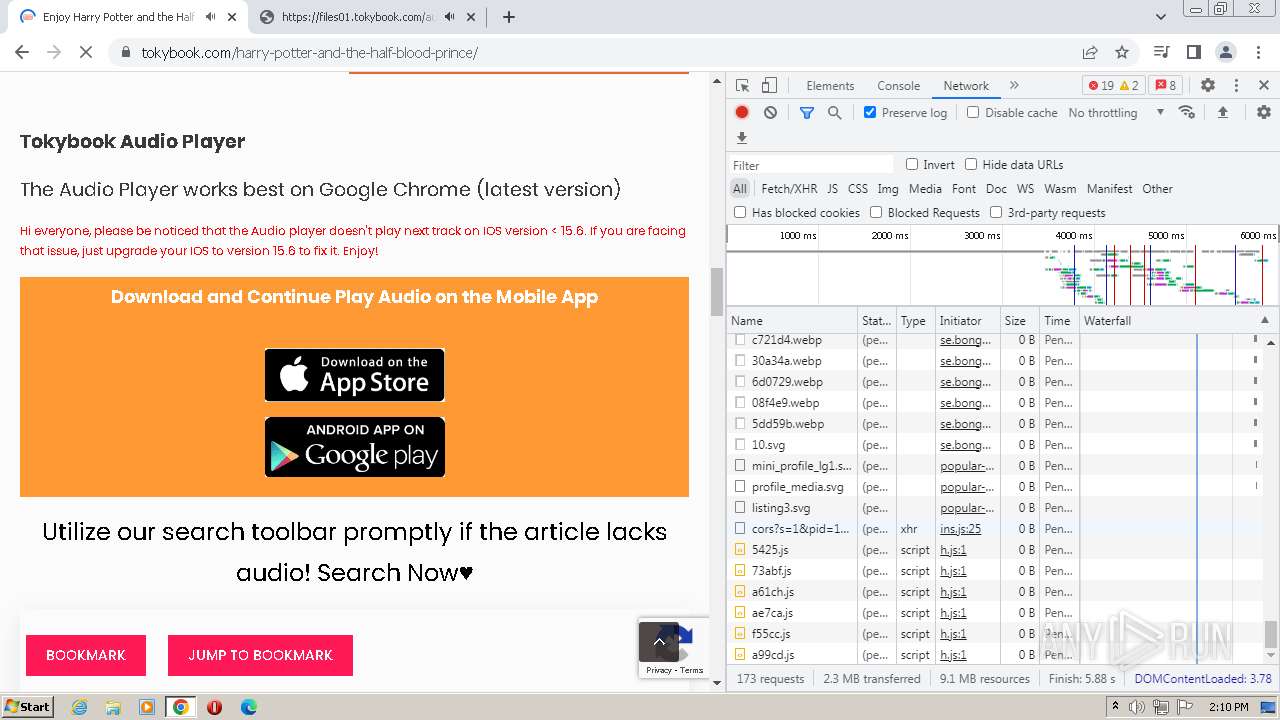This screenshot has height=720, width=1280.
Task: Click JUMP TO BOOKMARK button
Action: click(260, 655)
